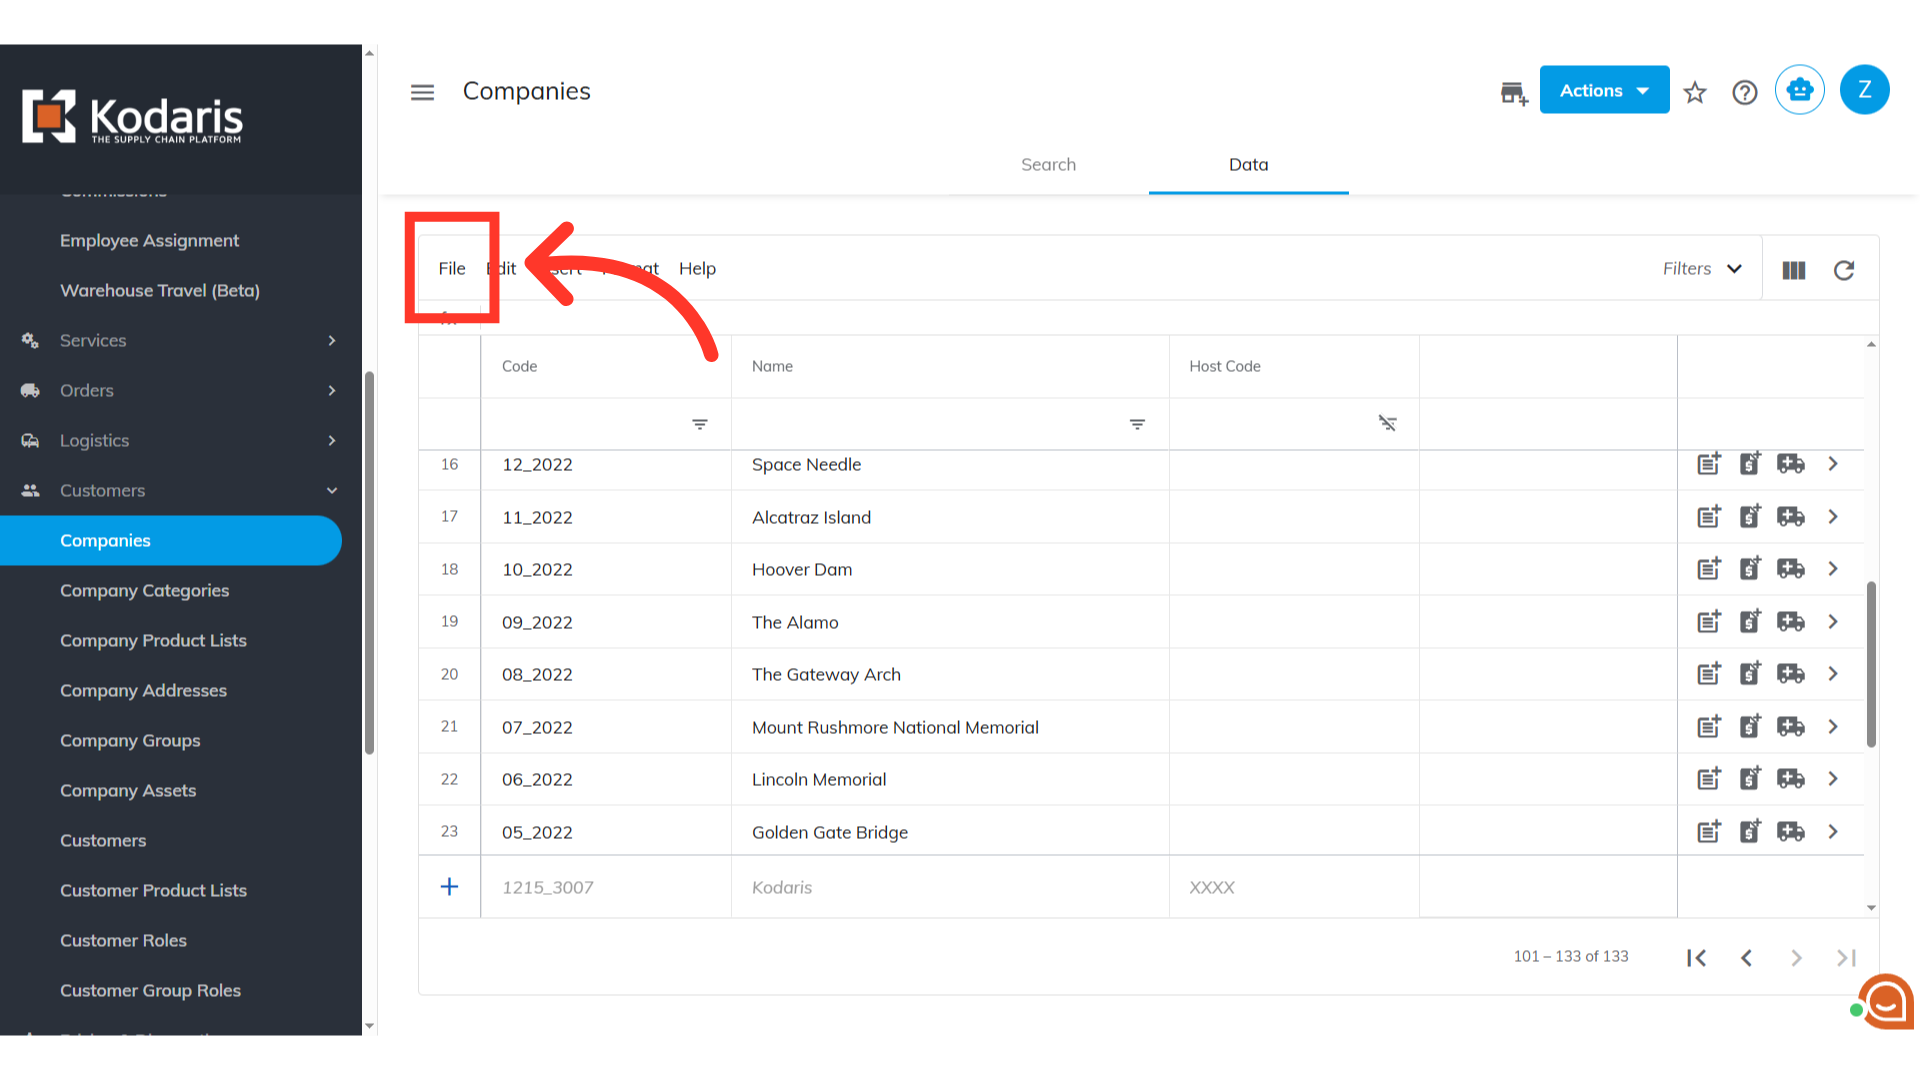Open the help question mark icon
Image resolution: width=1920 pixels, height=1080 pixels.
click(1745, 93)
